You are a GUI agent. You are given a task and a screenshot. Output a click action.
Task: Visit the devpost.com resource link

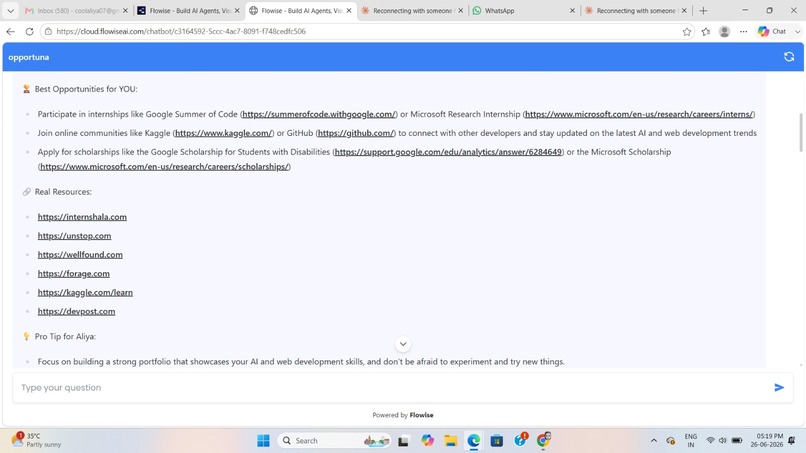coord(77,312)
